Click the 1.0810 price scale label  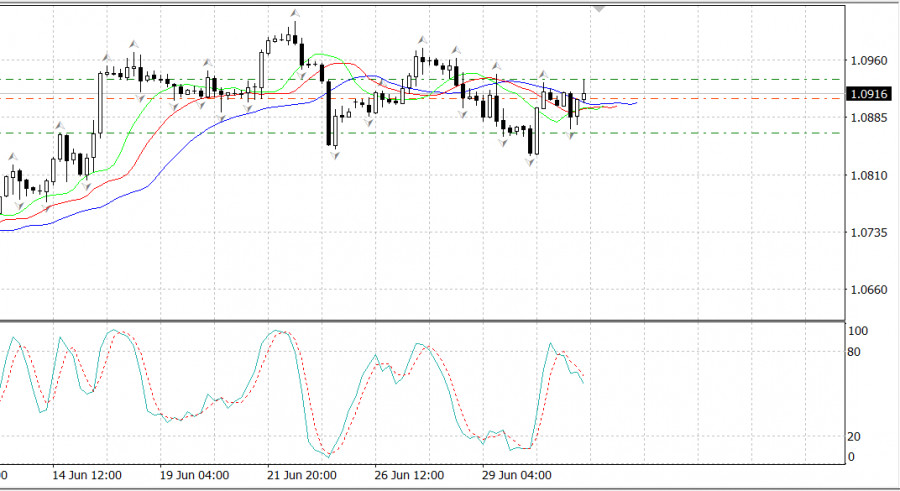click(x=867, y=175)
